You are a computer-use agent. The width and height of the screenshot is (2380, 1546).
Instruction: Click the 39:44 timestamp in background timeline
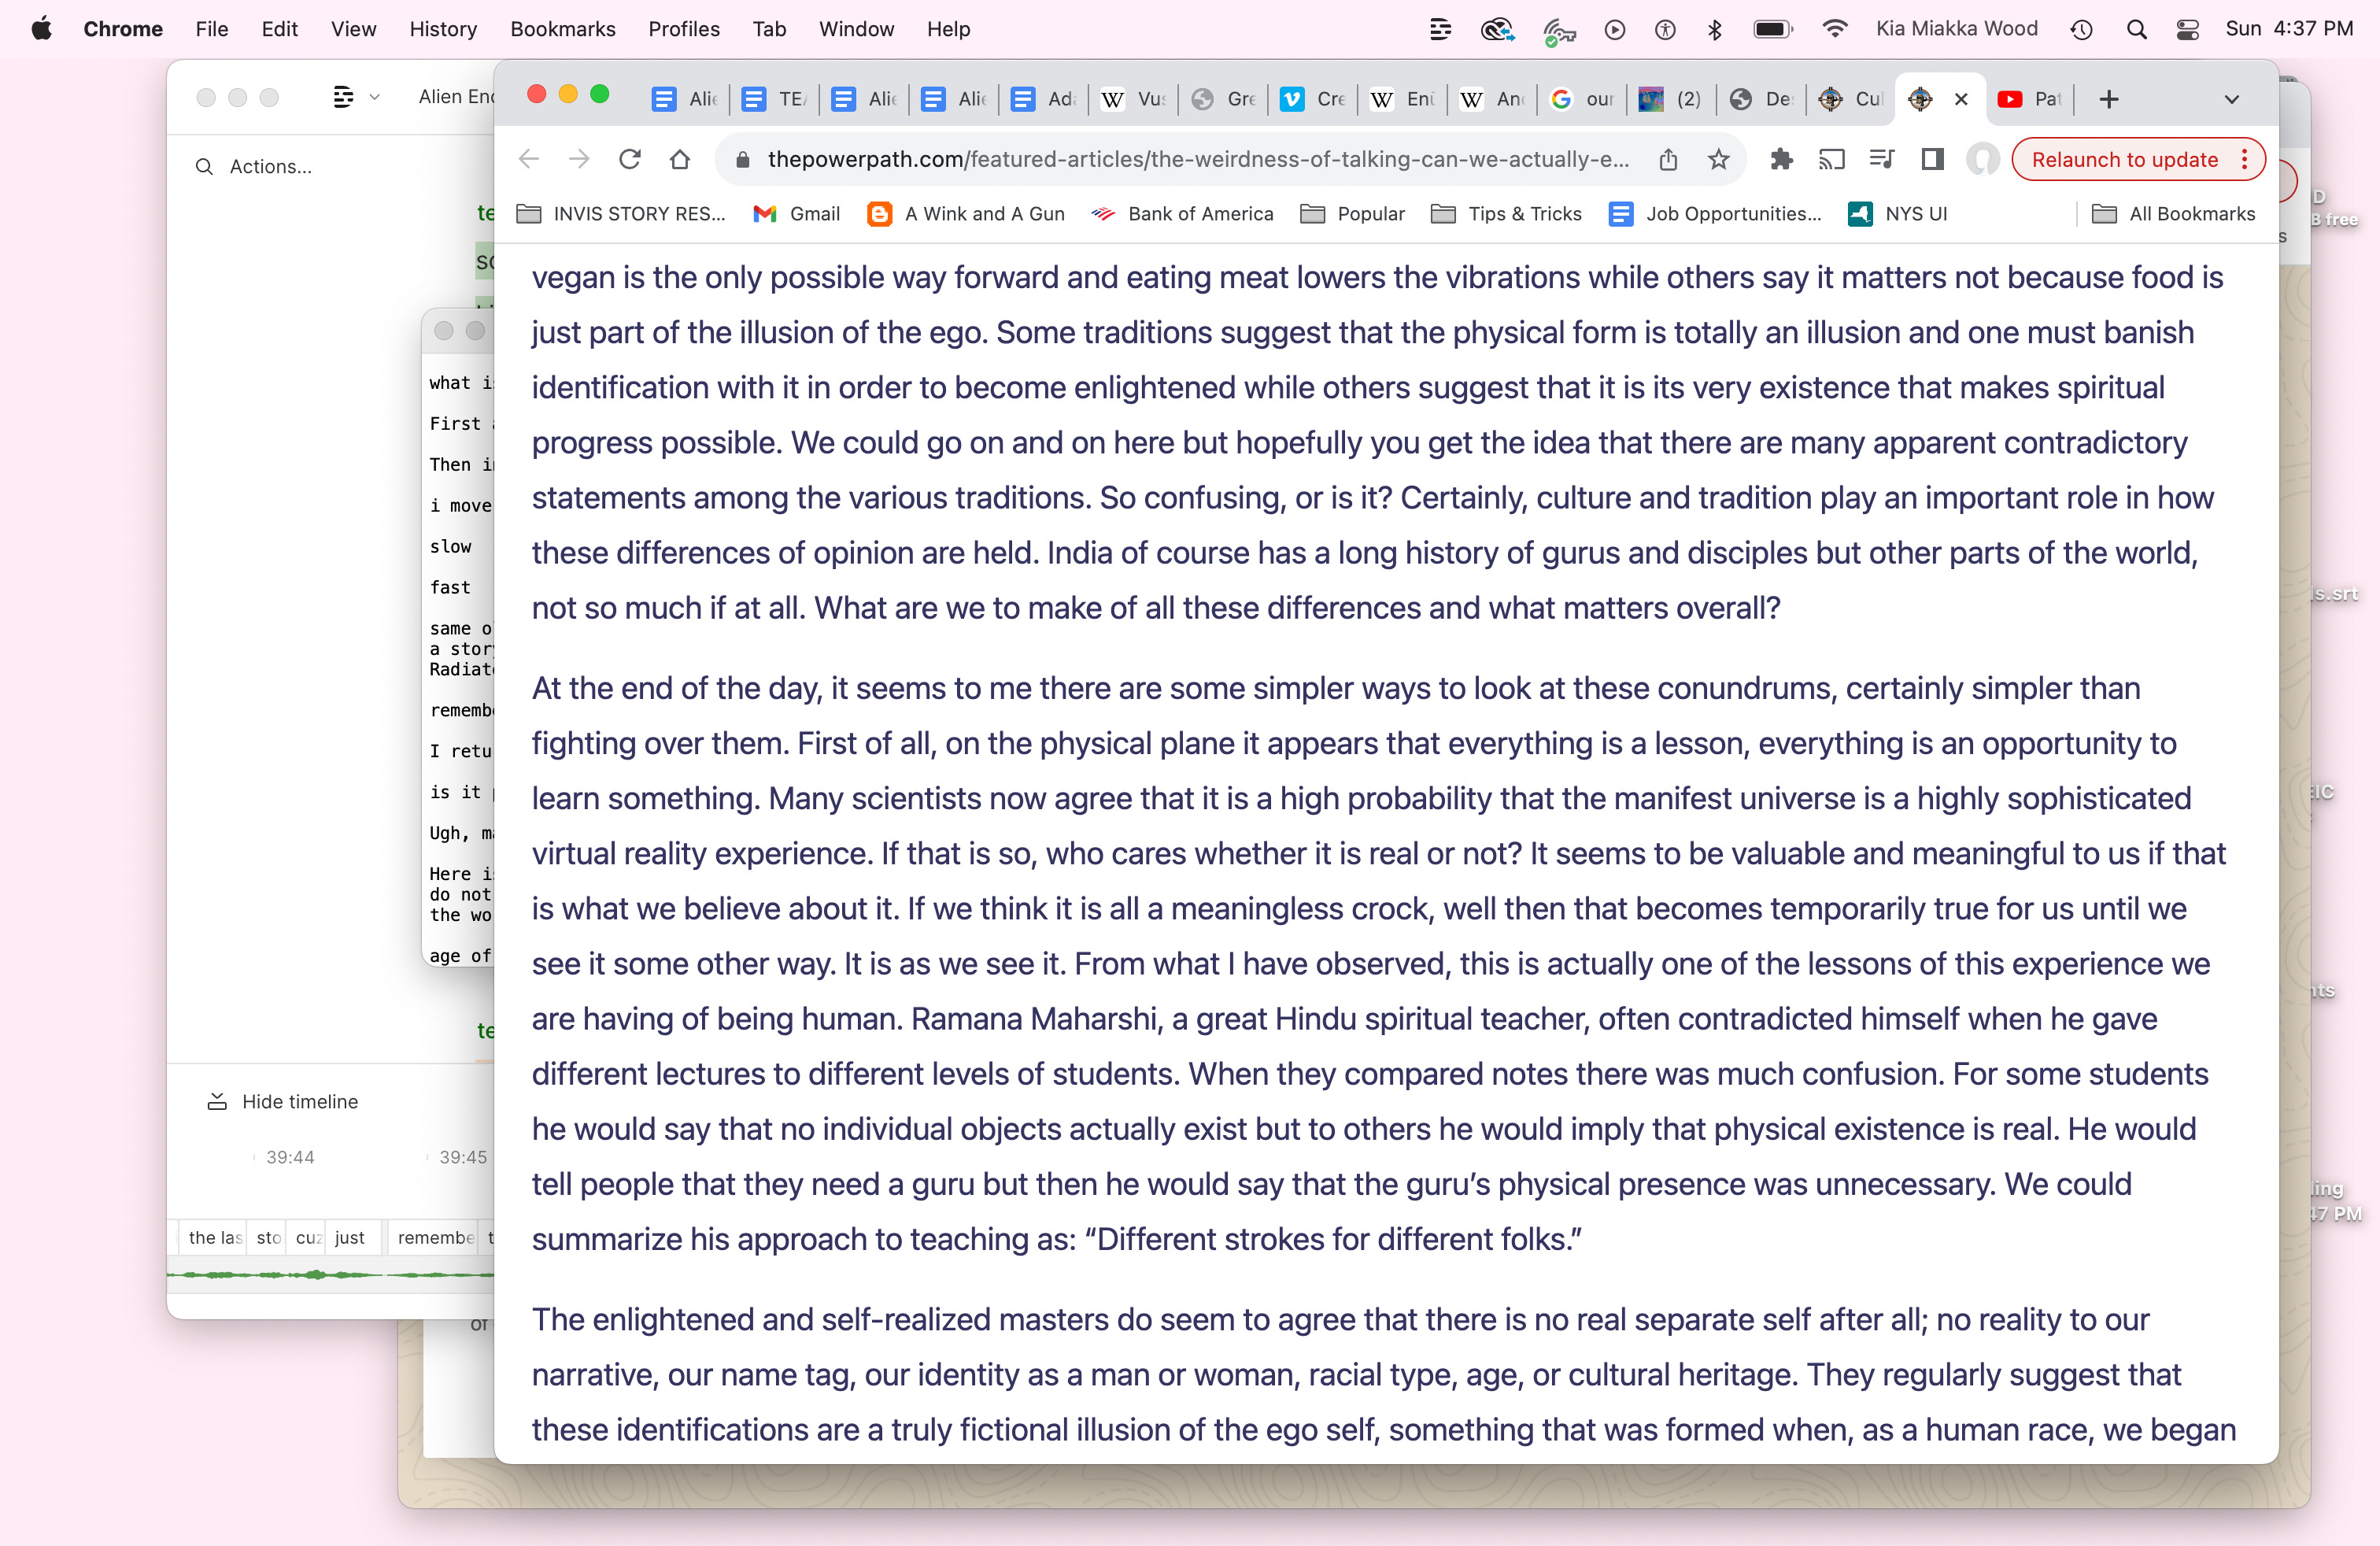tap(290, 1157)
